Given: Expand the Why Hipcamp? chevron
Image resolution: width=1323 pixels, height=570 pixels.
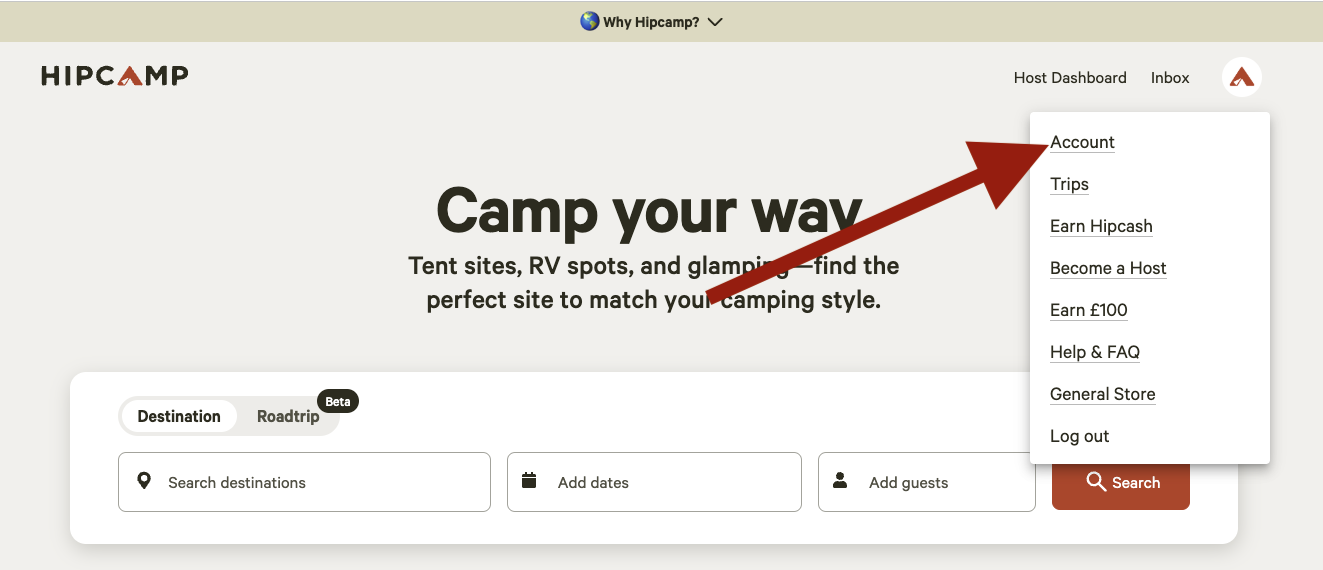Looking at the screenshot, I should tap(715, 22).
